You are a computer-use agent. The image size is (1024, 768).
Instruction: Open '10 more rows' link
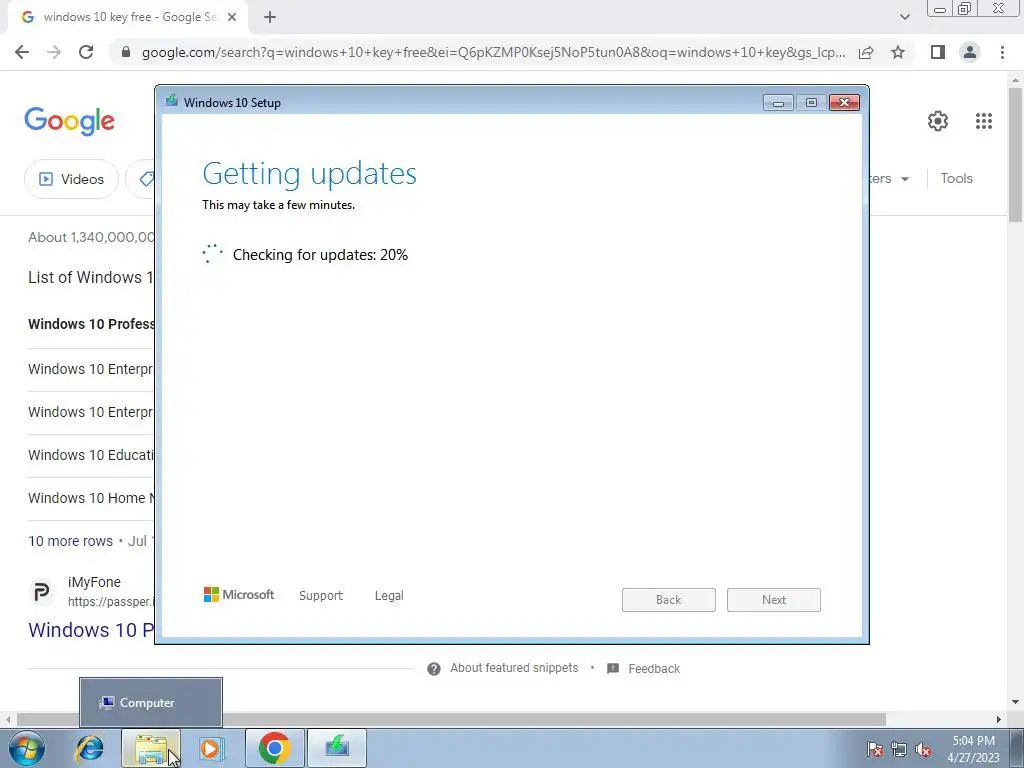point(71,541)
